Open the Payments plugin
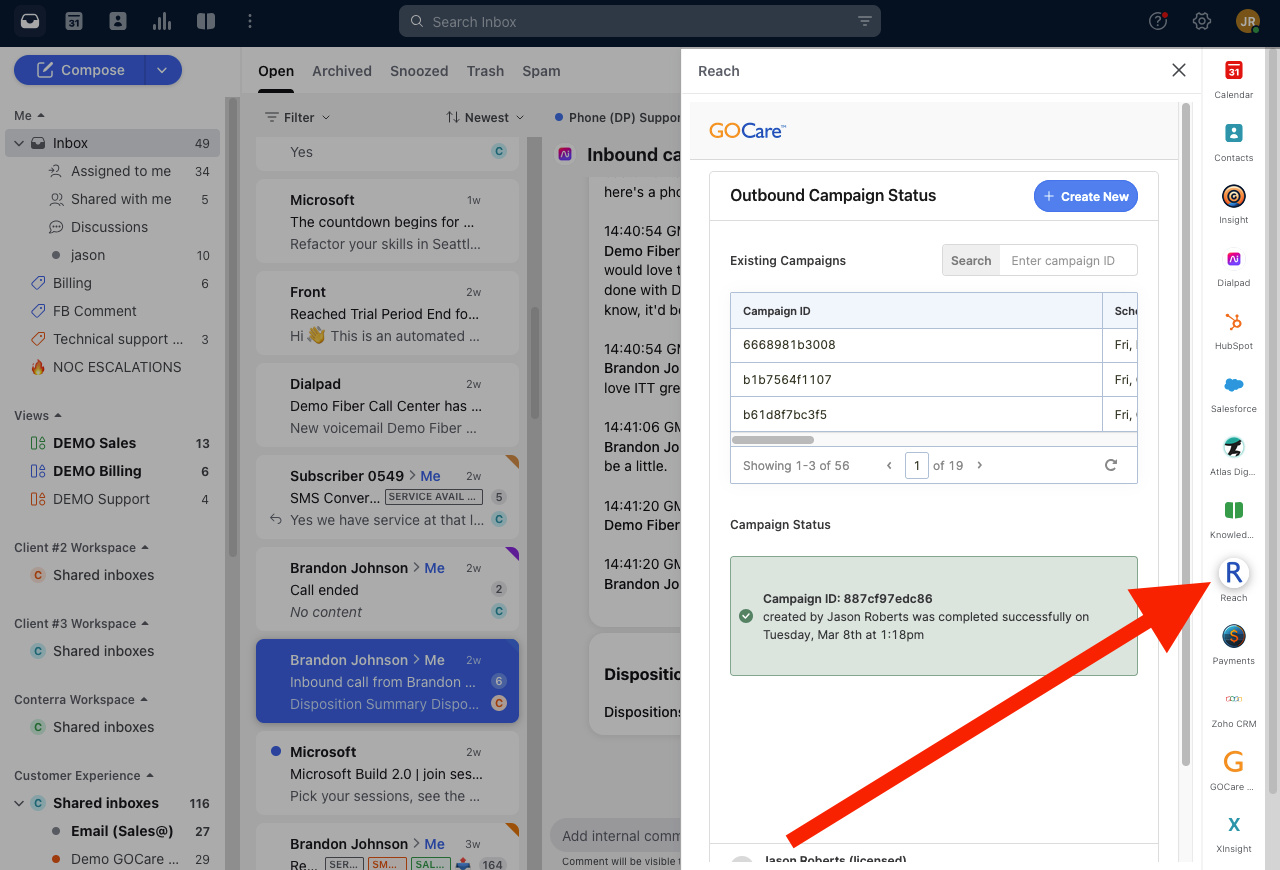Image resolution: width=1280 pixels, height=870 pixels. [x=1233, y=645]
